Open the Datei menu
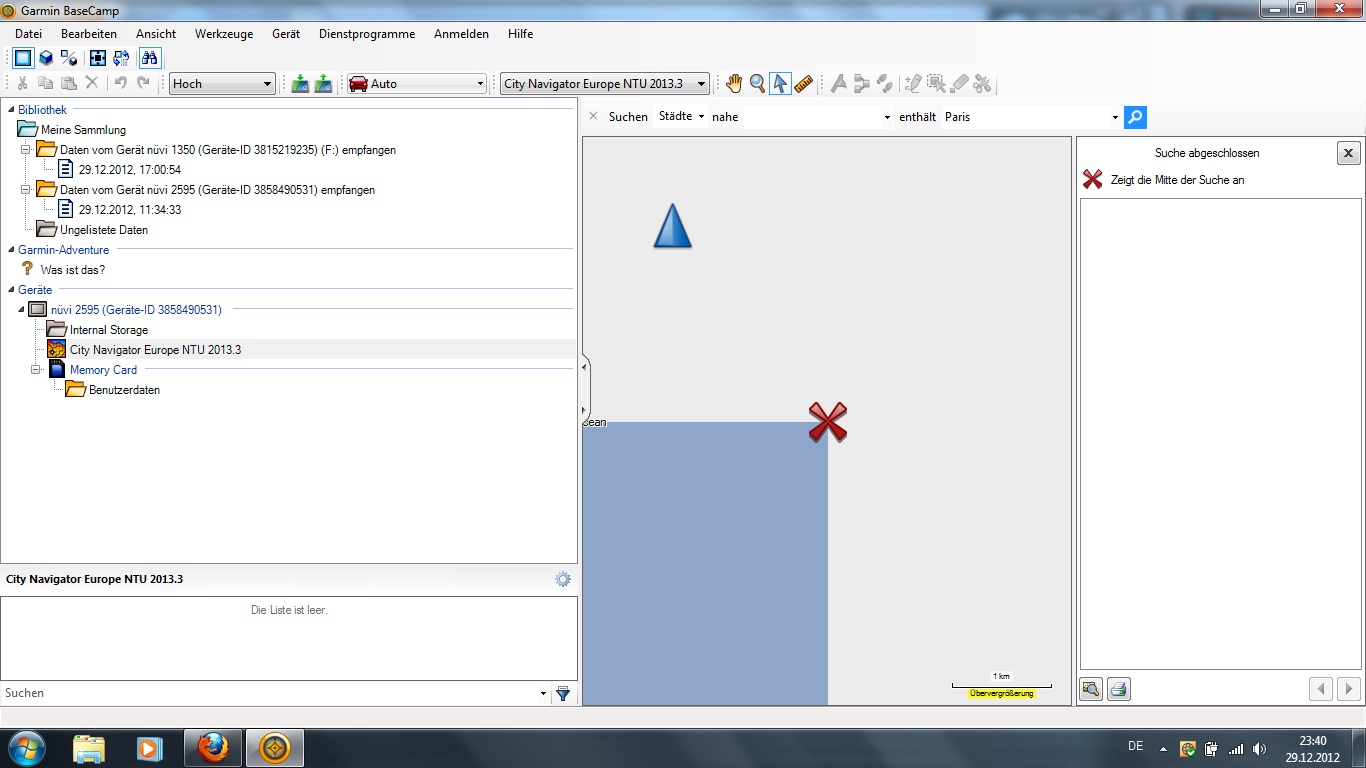This screenshot has height=768, width=1366. click(28, 34)
